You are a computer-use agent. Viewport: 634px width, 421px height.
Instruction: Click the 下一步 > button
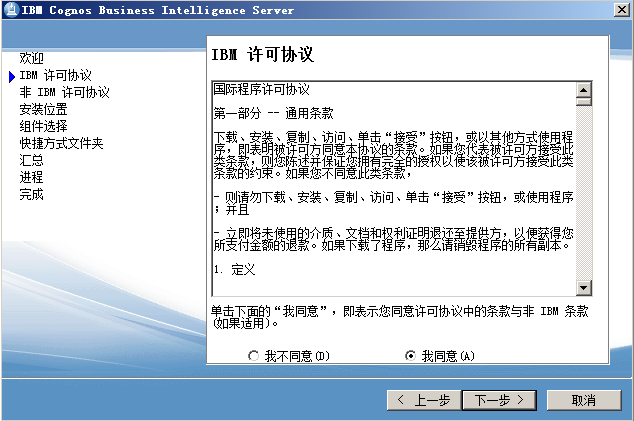point(499,400)
